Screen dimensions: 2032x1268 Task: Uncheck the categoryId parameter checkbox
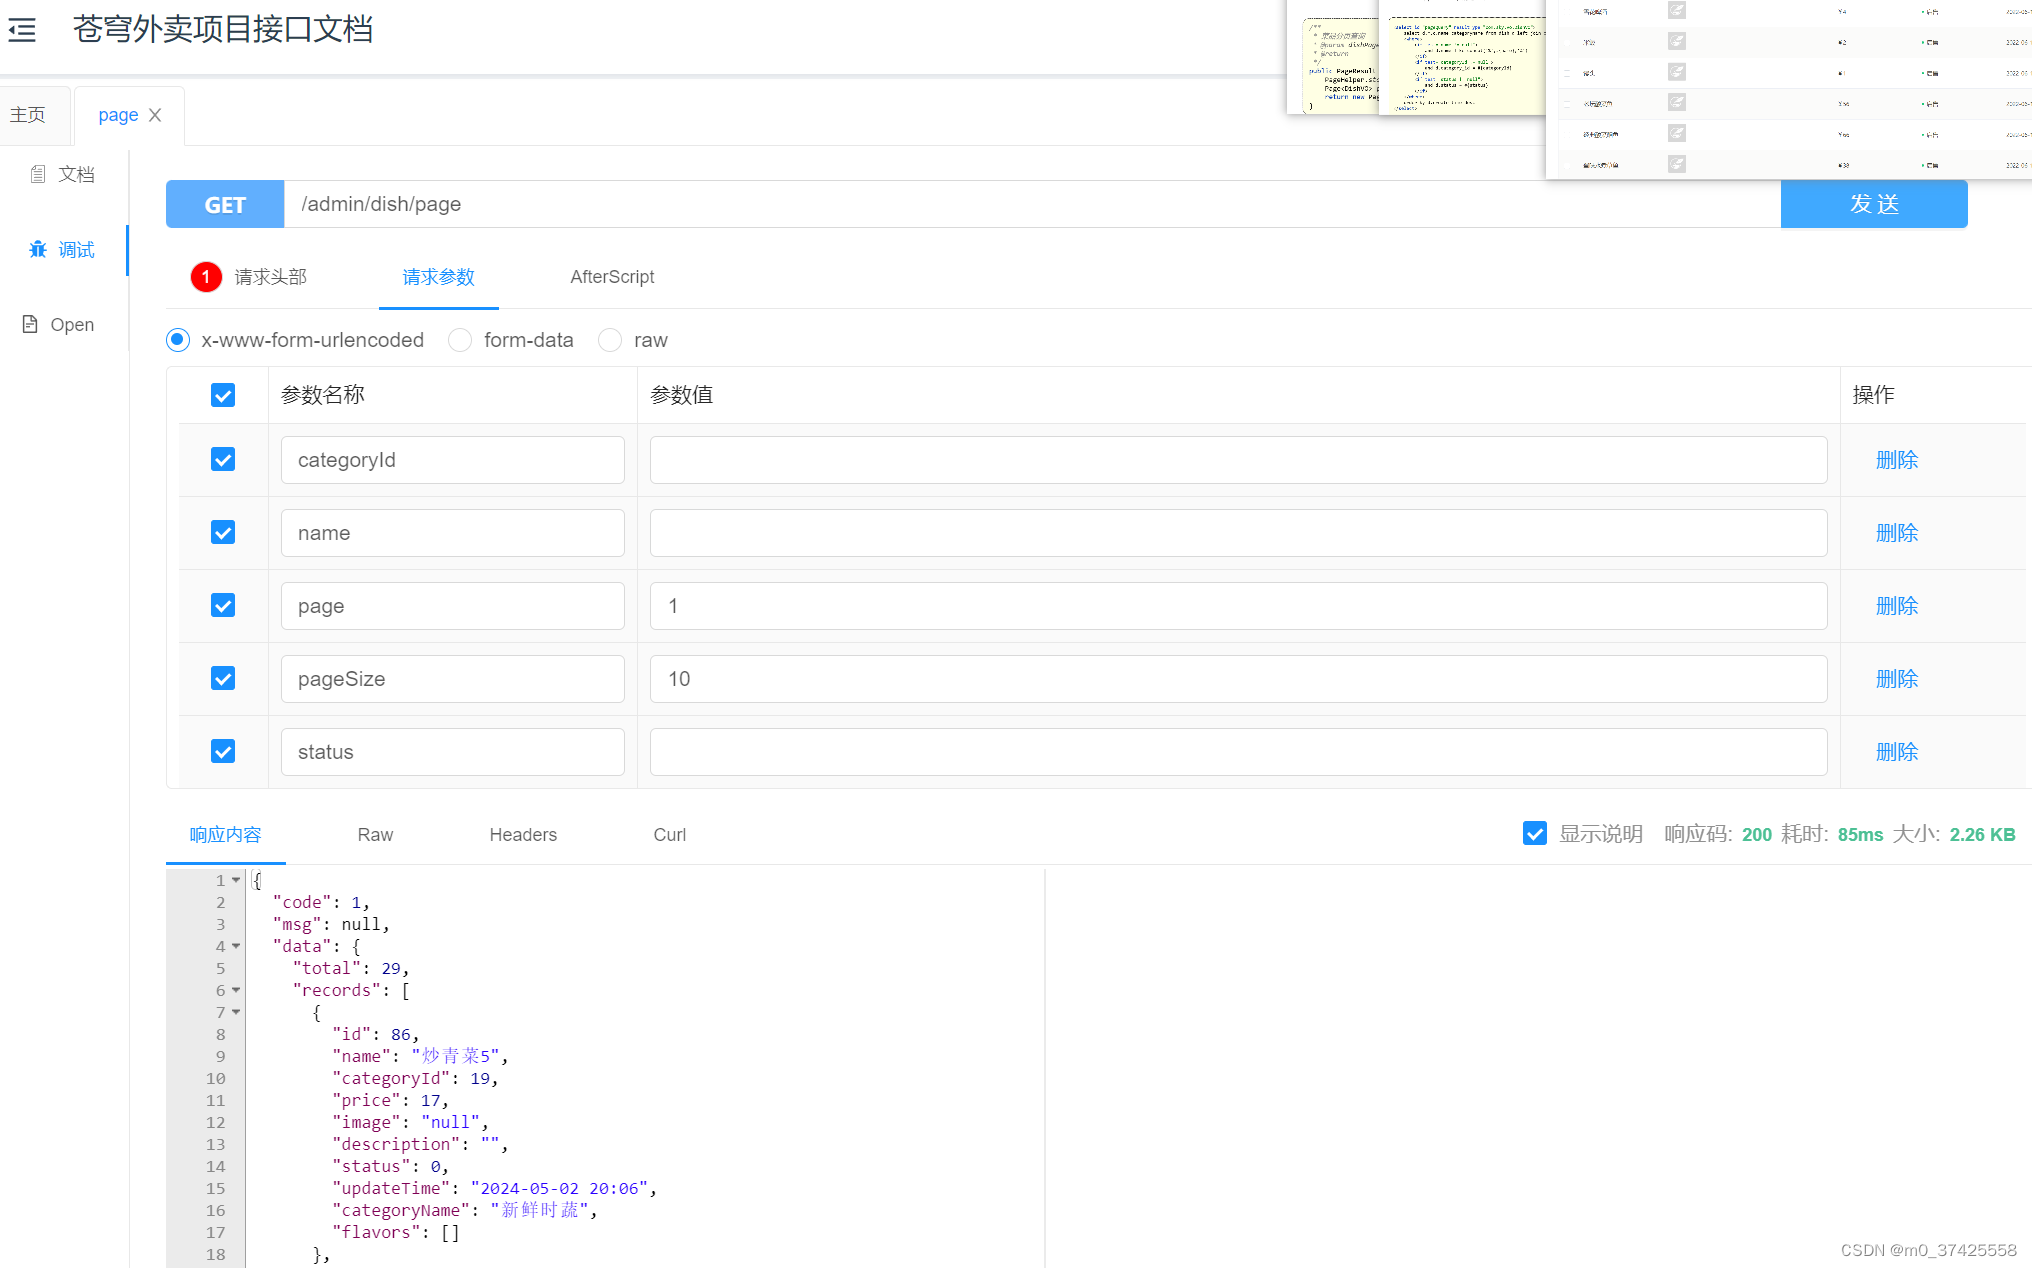[x=223, y=459]
